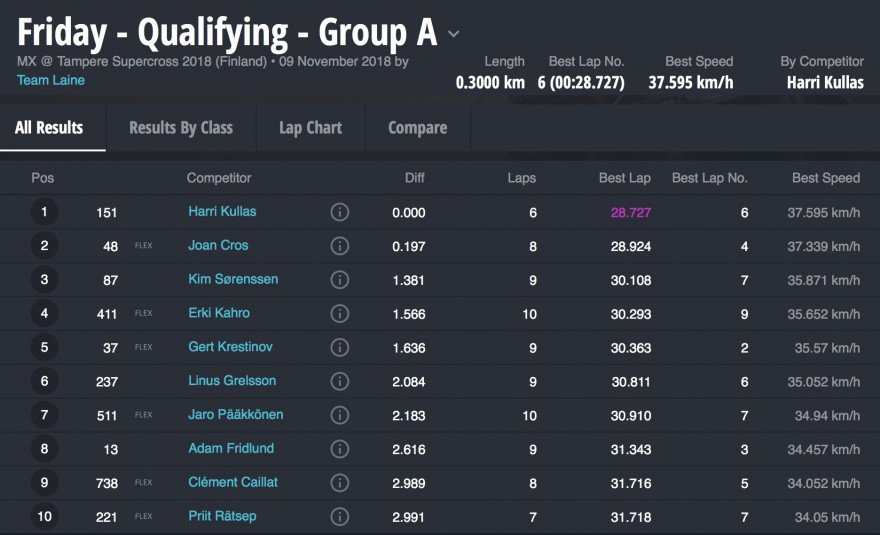The width and height of the screenshot is (880, 535).
Task: Sort by Best Lap column header
Action: pyautogui.click(x=625, y=178)
